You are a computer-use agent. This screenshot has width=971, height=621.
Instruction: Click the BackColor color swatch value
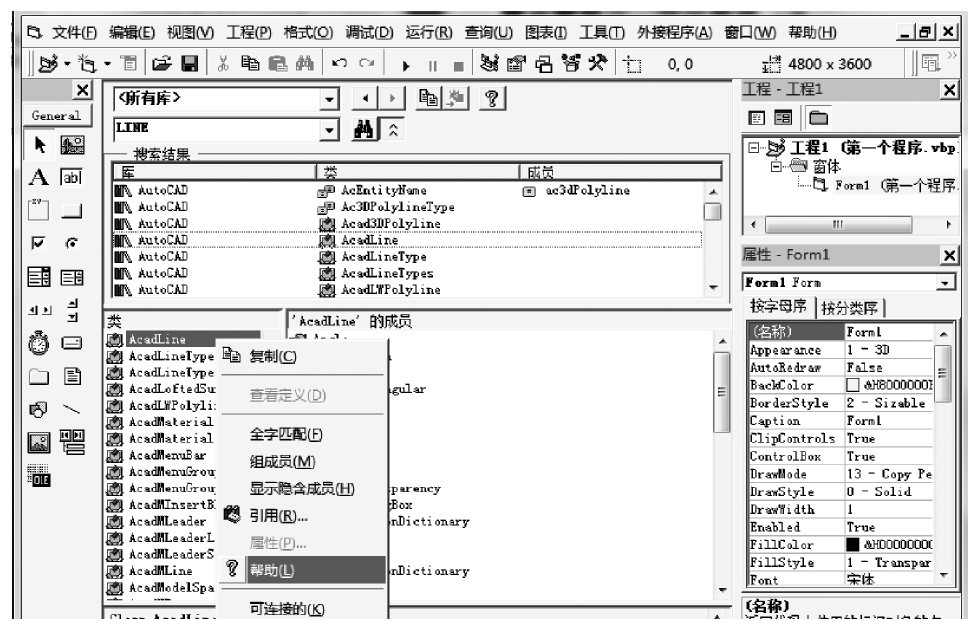853,385
